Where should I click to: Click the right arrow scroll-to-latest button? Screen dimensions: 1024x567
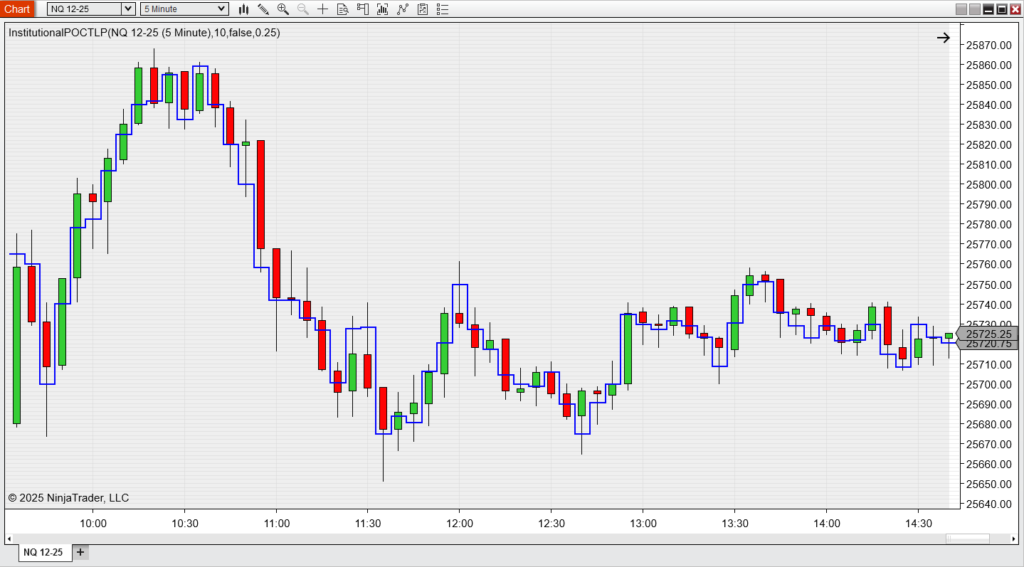[x=943, y=38]
